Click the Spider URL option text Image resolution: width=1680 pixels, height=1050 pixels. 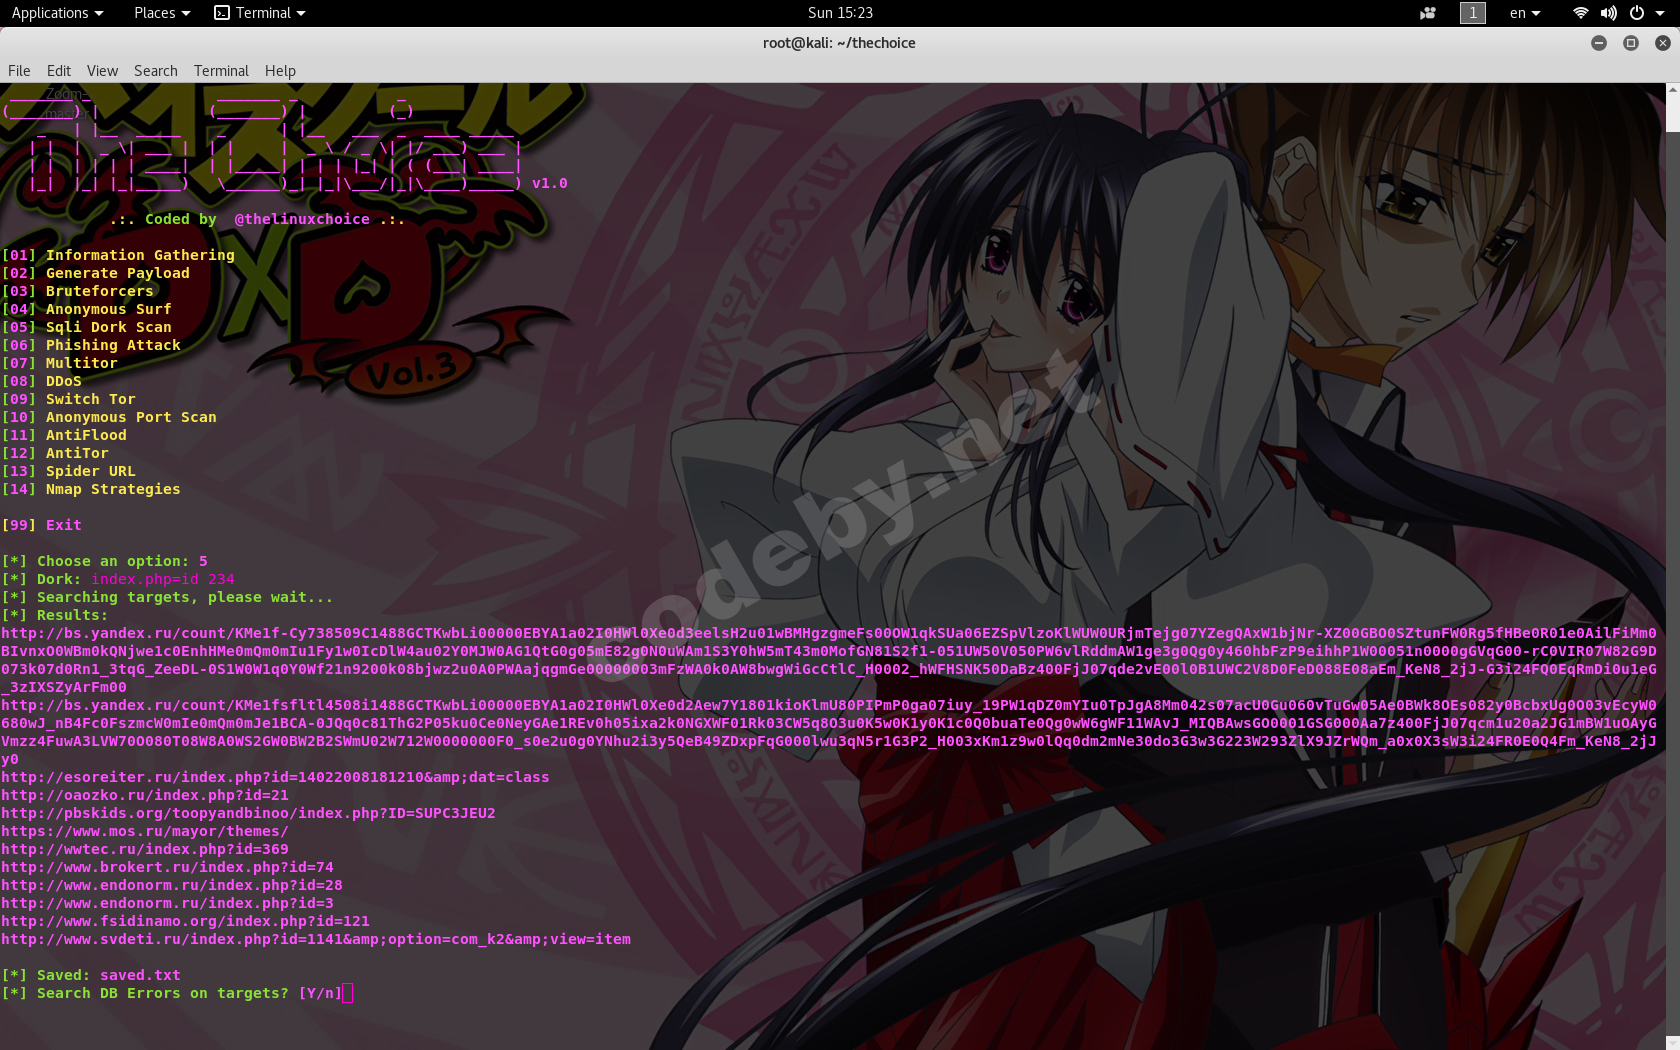click(x=91, y=471)
